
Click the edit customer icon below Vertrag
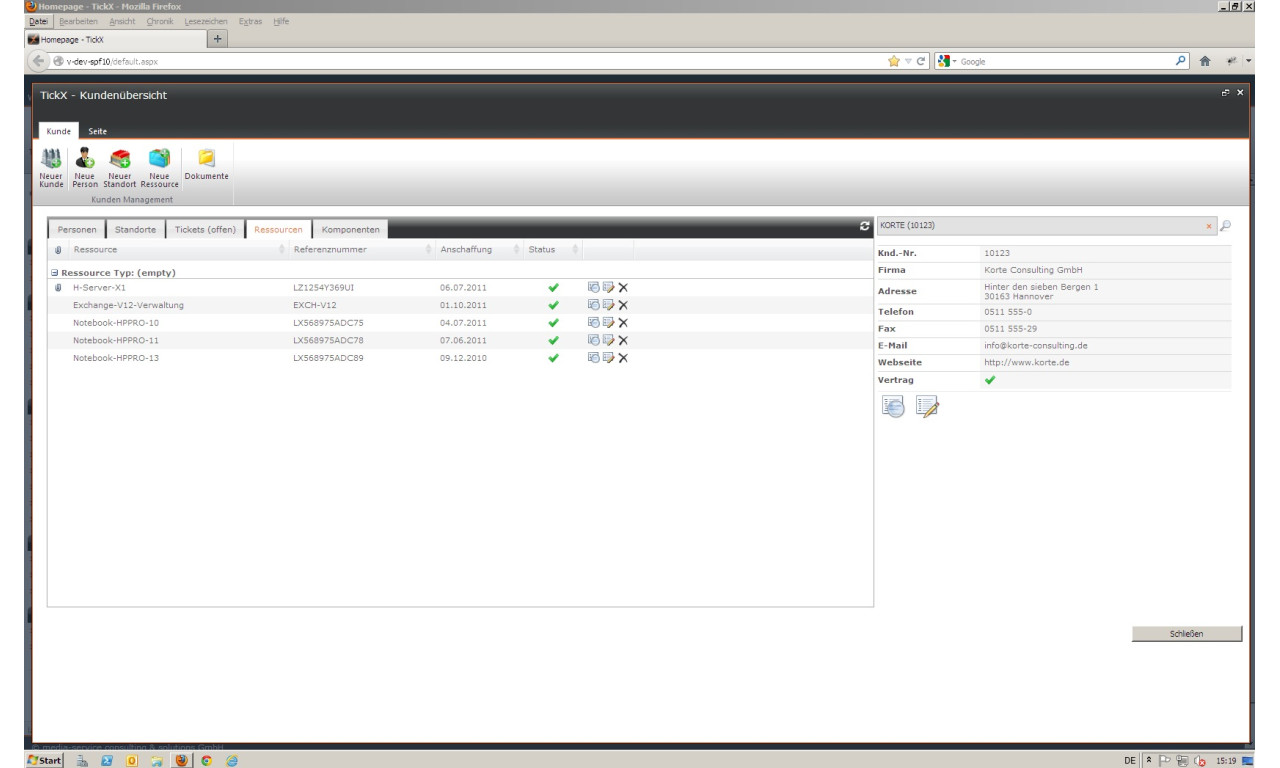pos(928,406)
